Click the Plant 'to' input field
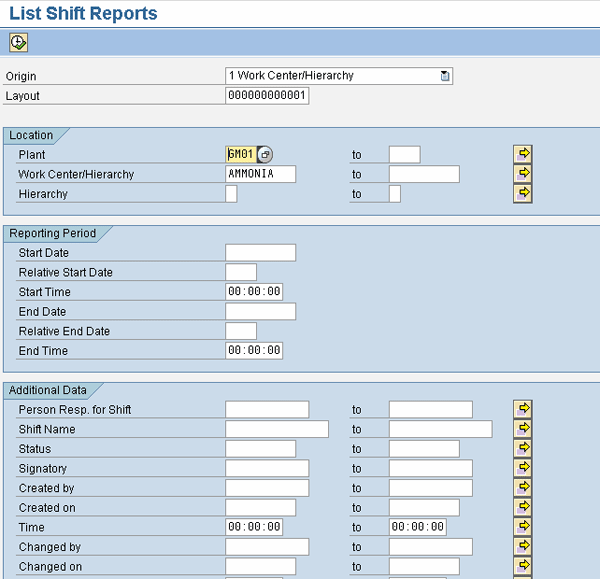 click(404, 155)
